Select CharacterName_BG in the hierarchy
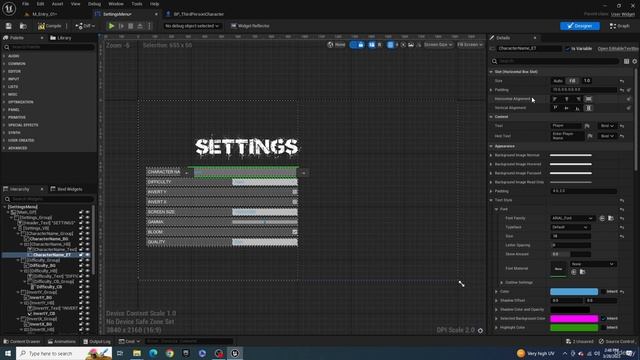This screenshot has width=640, height=360. [49, 239]
